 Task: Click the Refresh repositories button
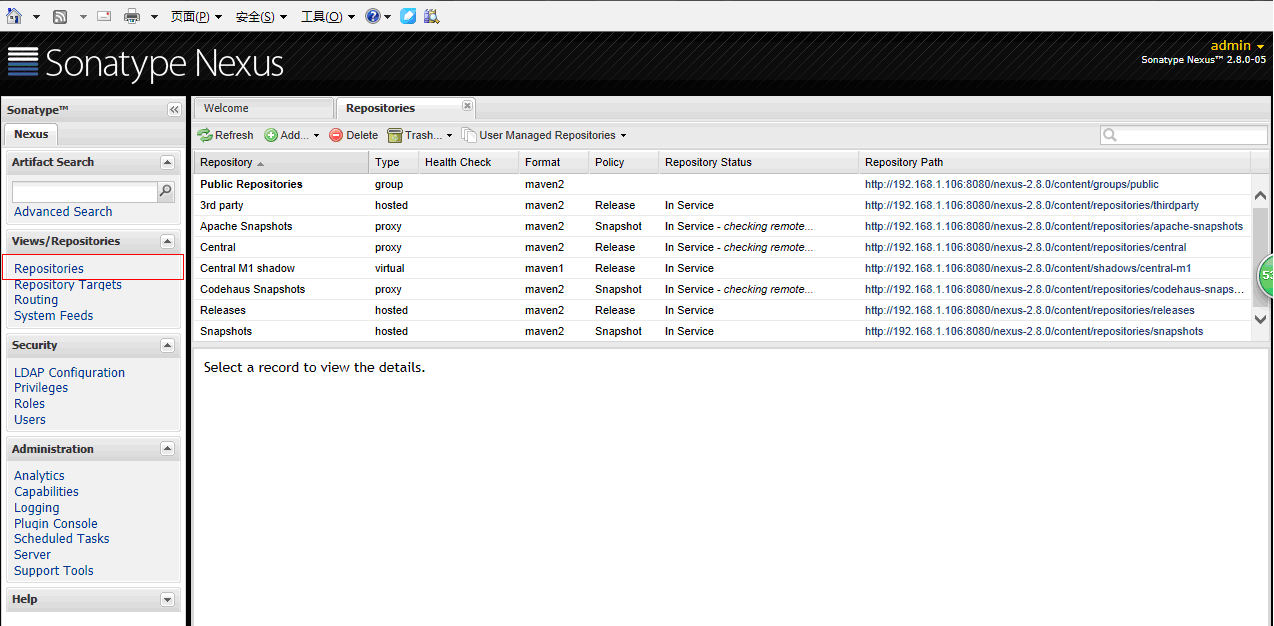point(226,135)
